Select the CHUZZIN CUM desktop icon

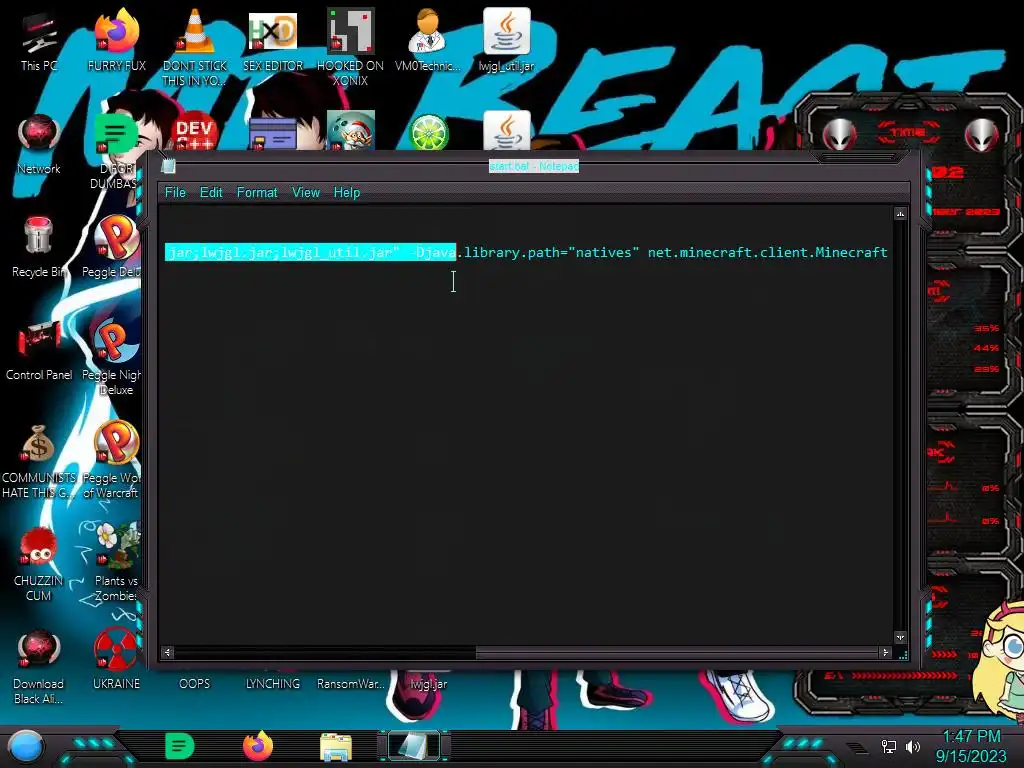[39, 563]
